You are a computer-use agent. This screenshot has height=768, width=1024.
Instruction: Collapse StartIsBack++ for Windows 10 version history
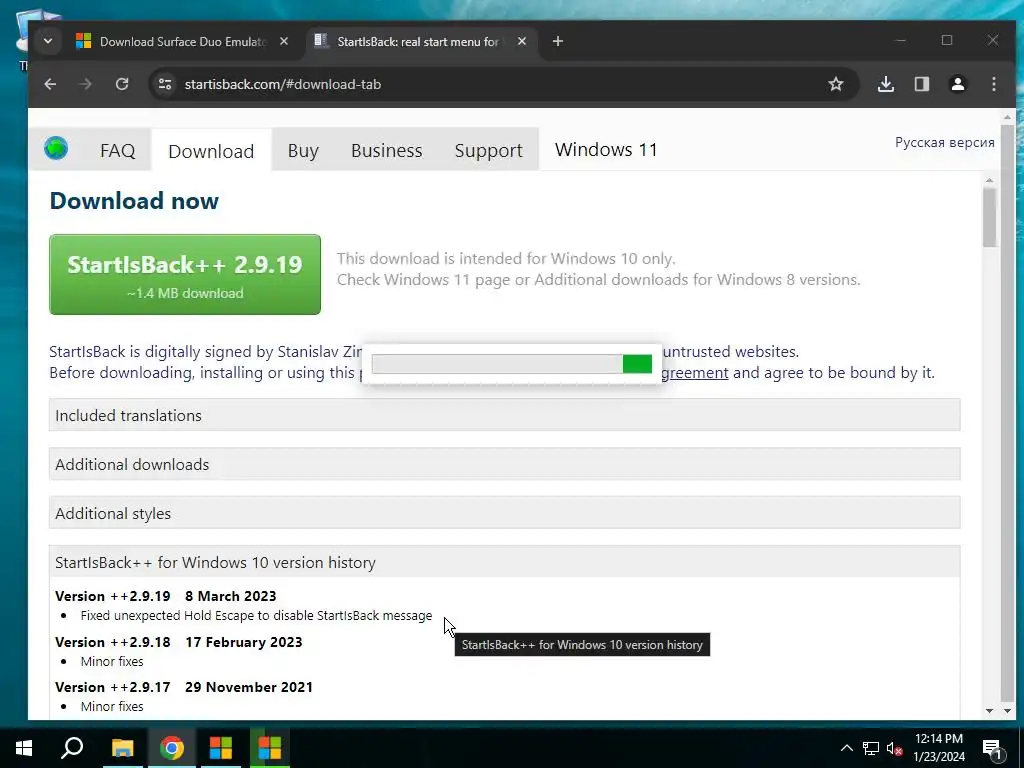[x=504, y=562]
